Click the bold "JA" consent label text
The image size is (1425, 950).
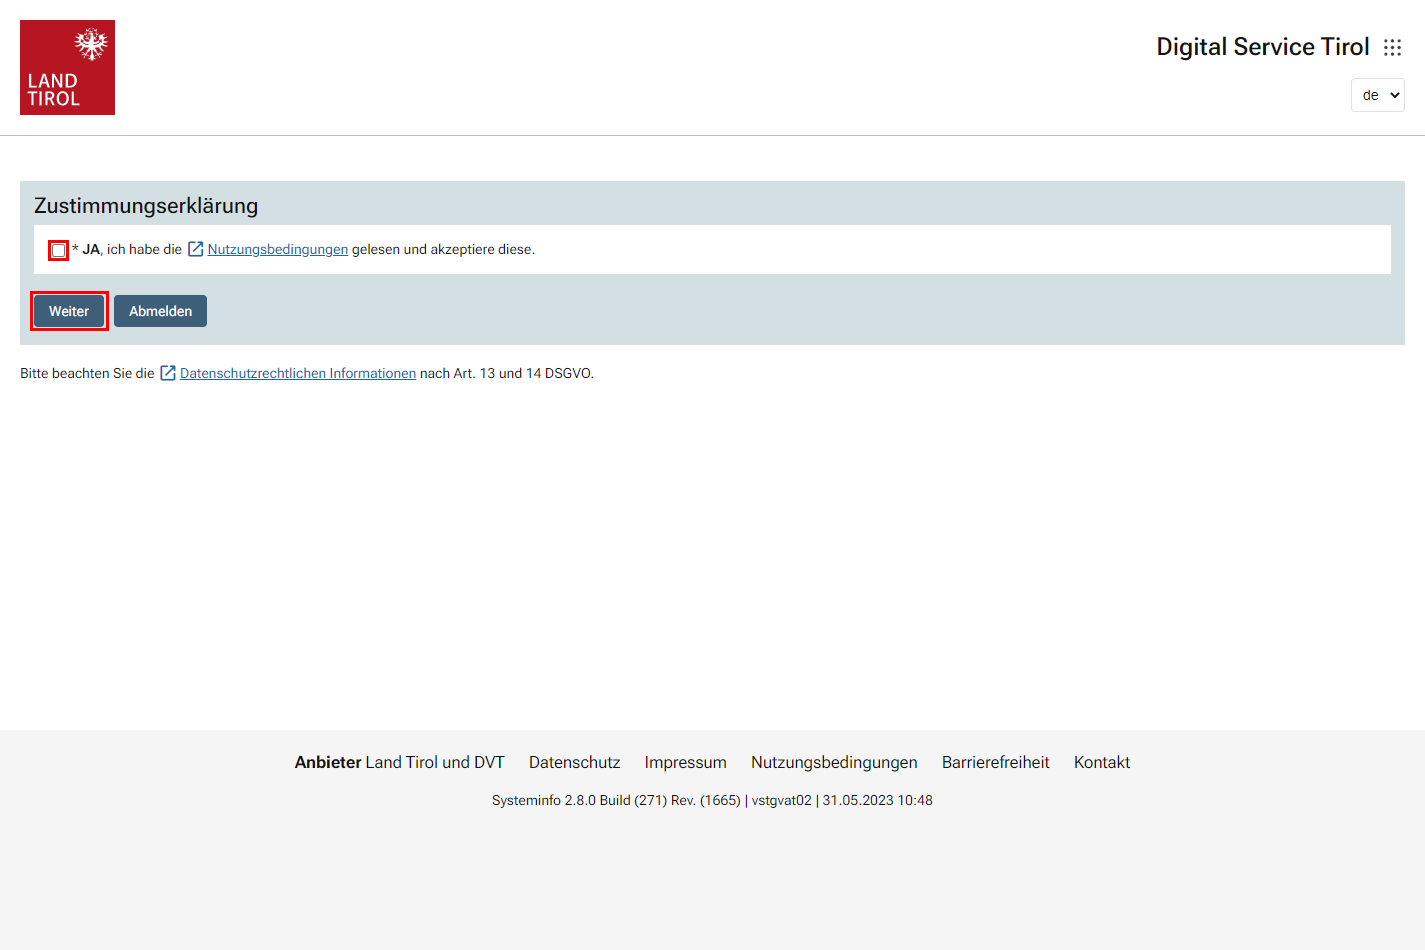click(x=91, y=249)
